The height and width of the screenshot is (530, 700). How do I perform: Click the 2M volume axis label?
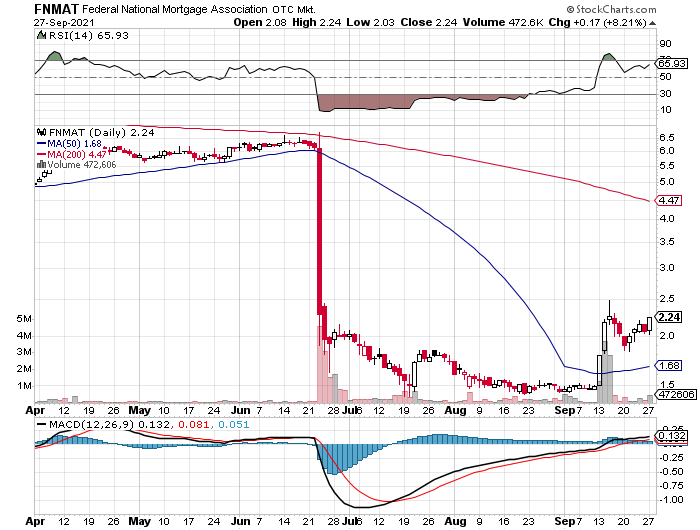point(24,369)
